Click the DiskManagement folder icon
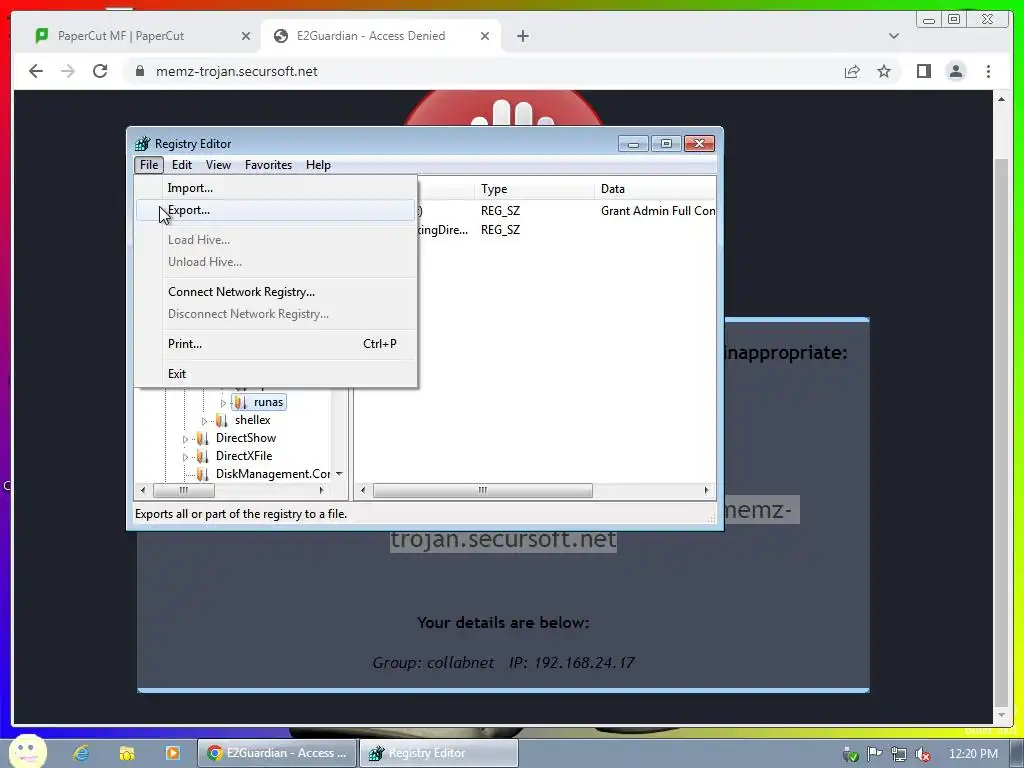 202,474
